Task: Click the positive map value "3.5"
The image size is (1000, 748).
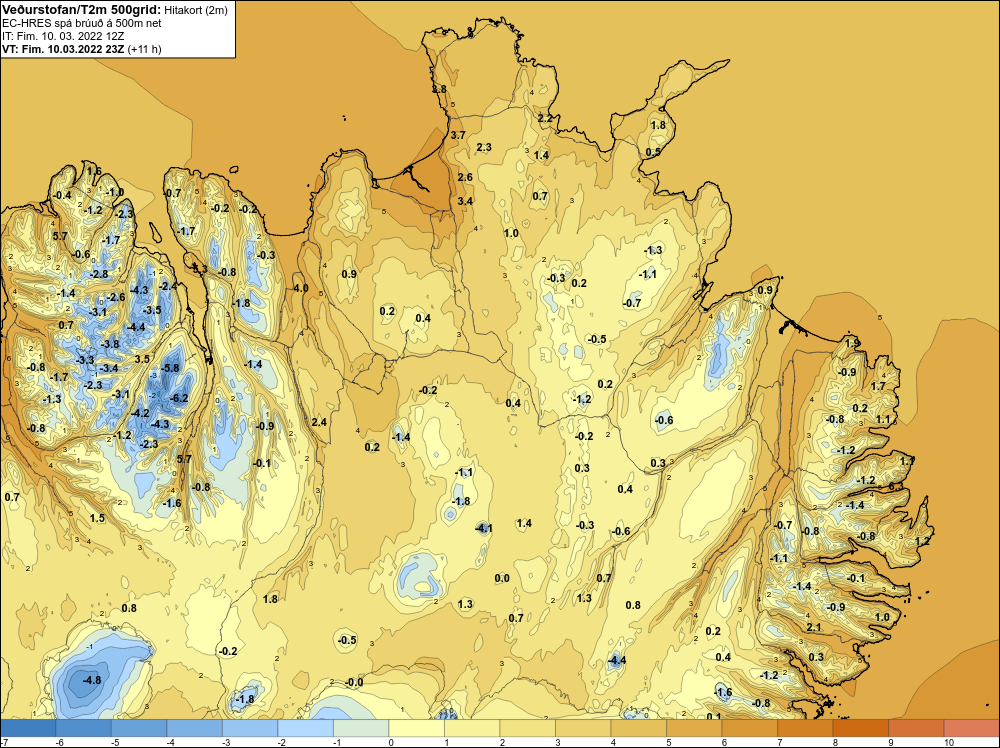Action: (142, 359)
